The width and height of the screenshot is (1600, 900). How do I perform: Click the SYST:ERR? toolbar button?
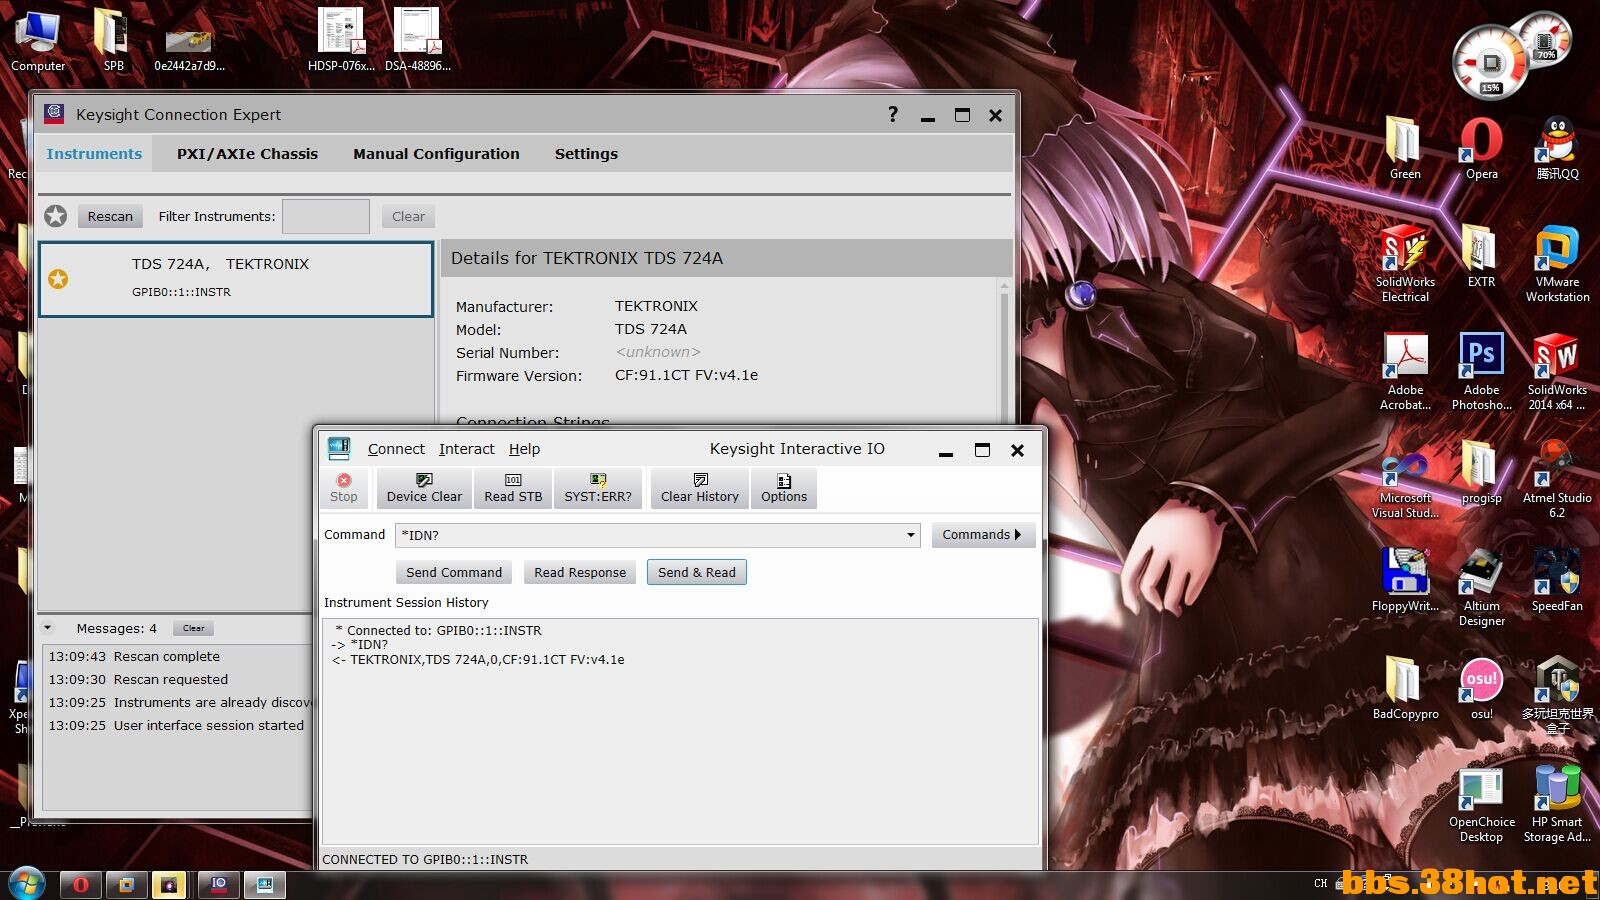tap(598, 488)
